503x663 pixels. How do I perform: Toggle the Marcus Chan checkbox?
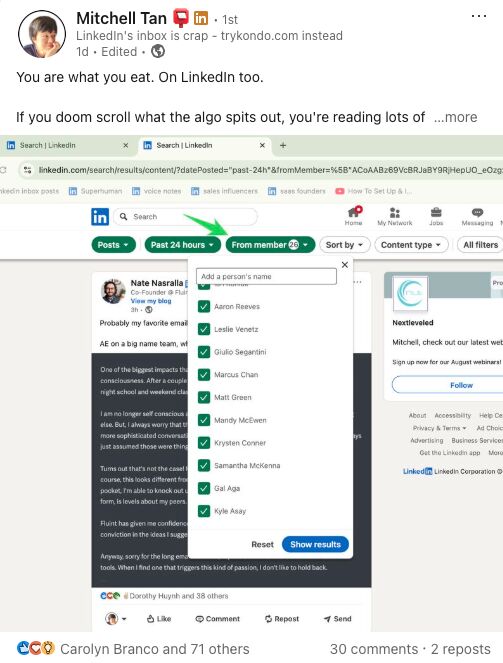204,374
